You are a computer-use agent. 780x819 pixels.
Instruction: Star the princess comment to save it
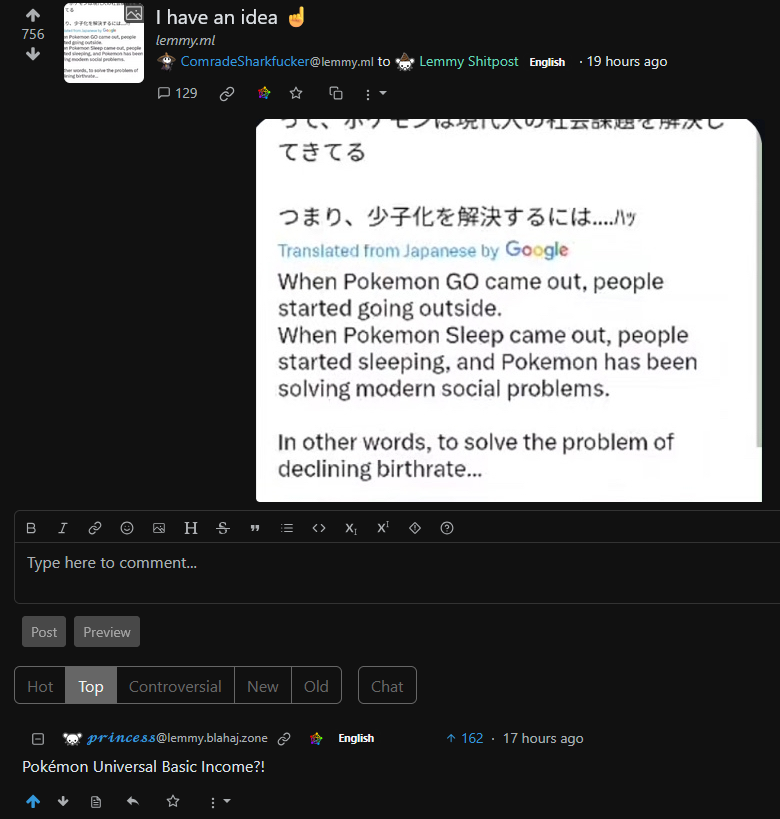[x=173, y=801]
